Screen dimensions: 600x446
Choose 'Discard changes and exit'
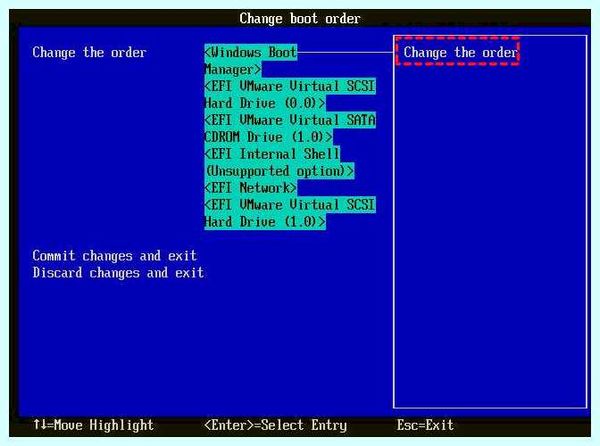coord(118,273)
